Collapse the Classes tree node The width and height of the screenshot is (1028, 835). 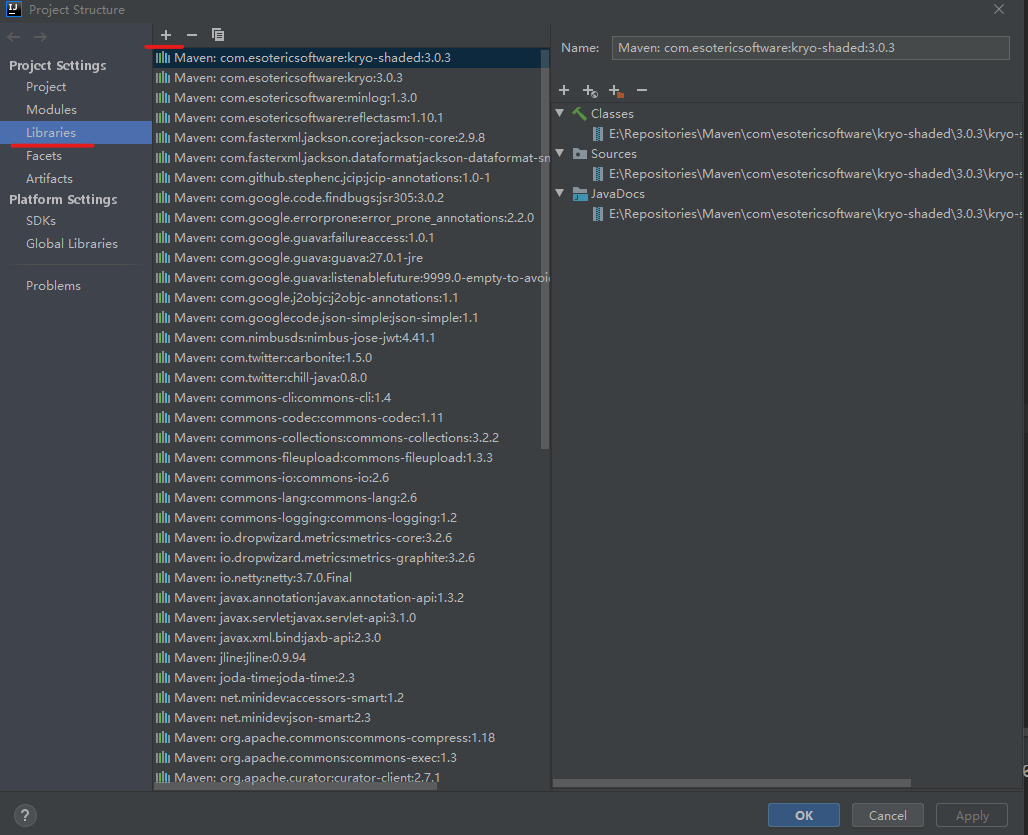click(559, 113)
